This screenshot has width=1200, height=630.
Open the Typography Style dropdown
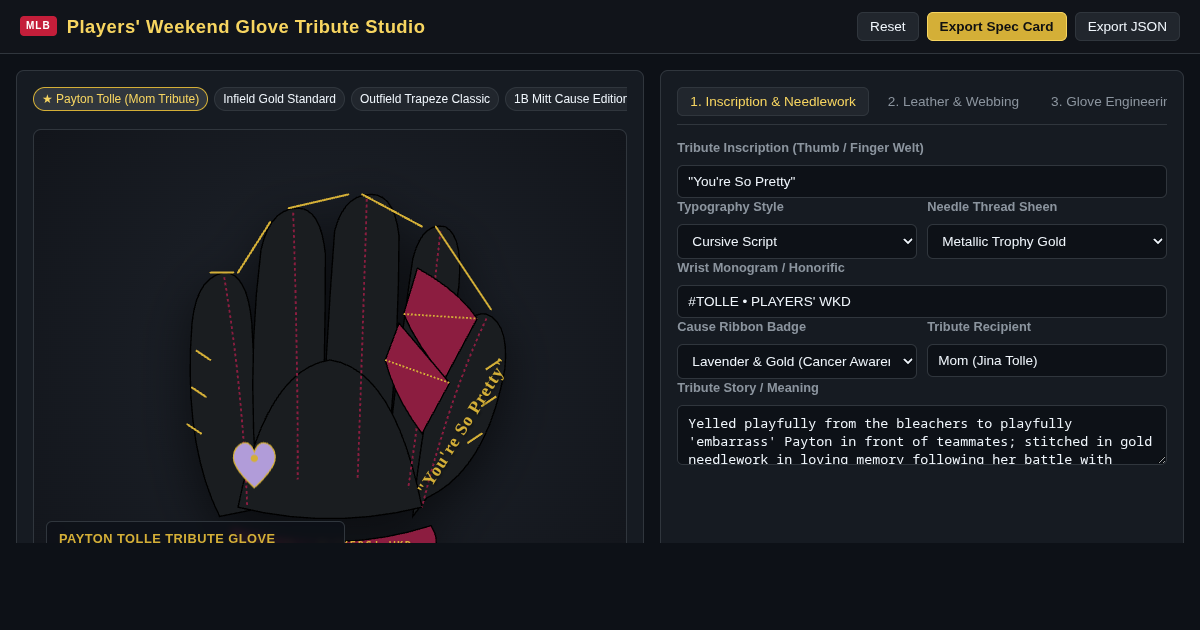797,241
